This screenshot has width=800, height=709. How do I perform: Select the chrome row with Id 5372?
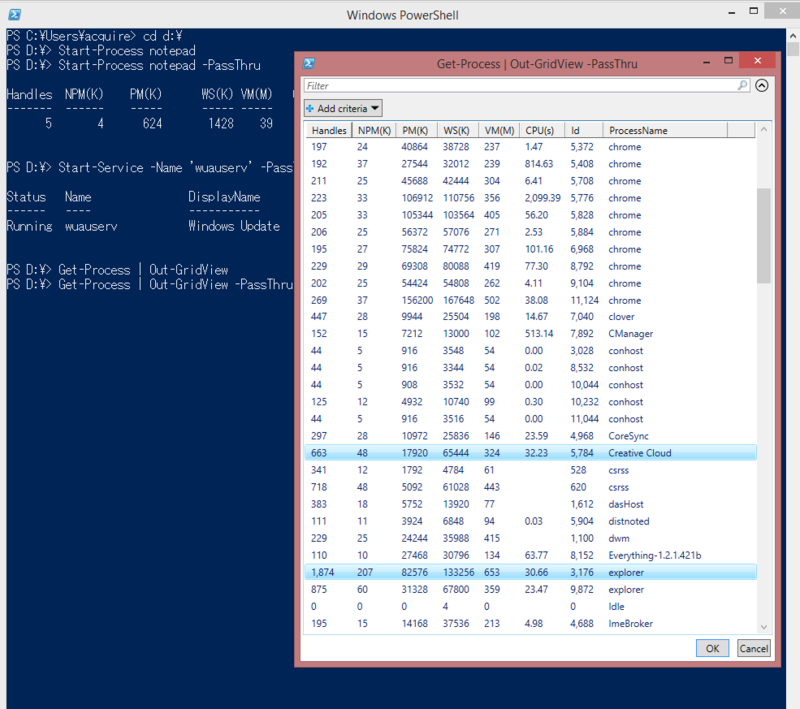coord(550,146)
